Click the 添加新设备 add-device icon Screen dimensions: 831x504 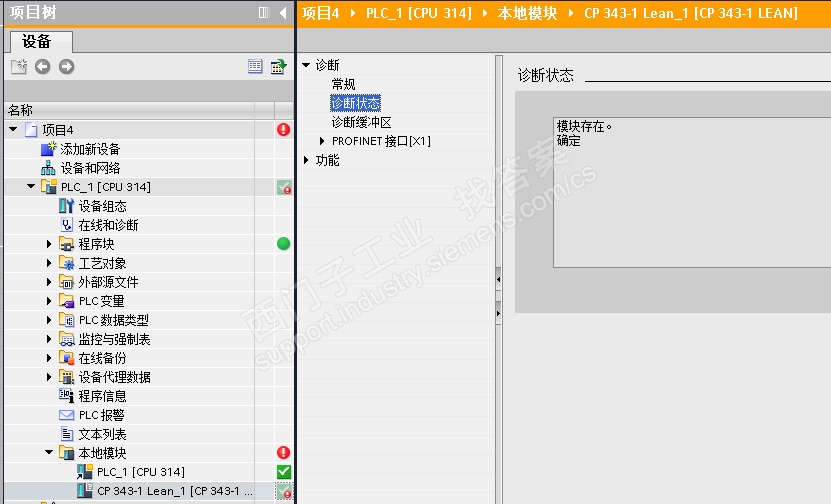click(48, 149)
